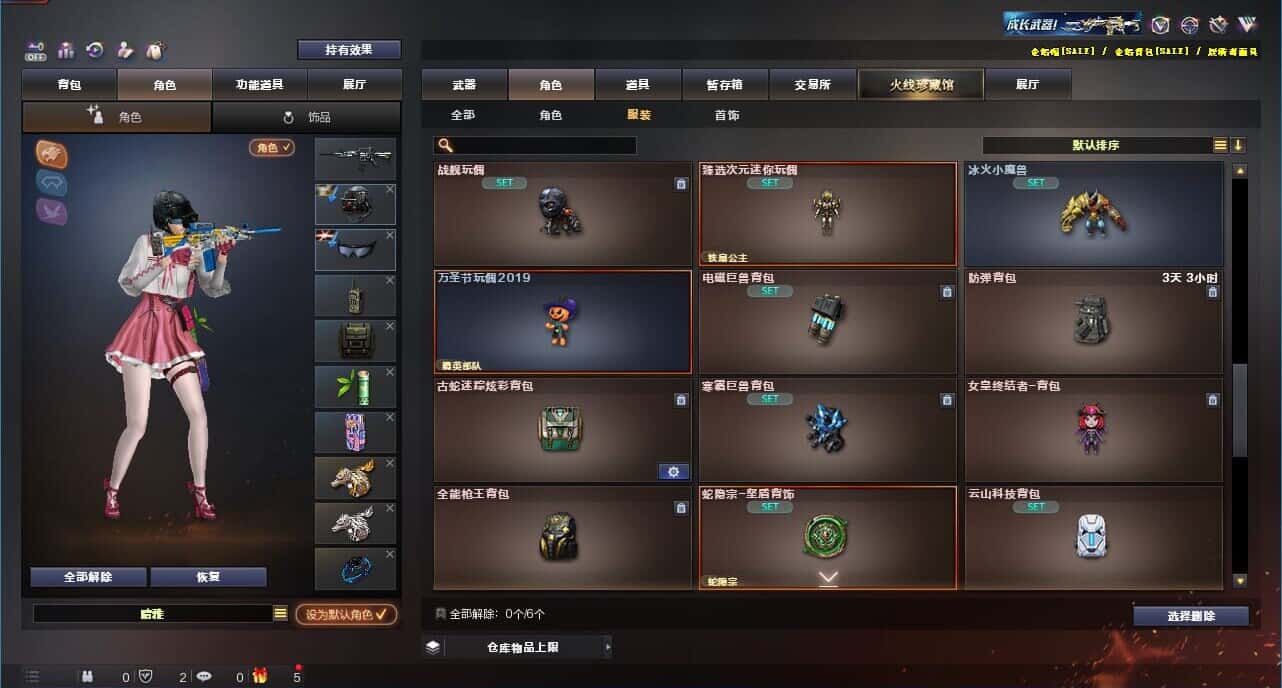Toggle the key OFF switch icon
The height and width of the screenshot is (688, 1282).
pyautogui.click(x=36, y=50)
